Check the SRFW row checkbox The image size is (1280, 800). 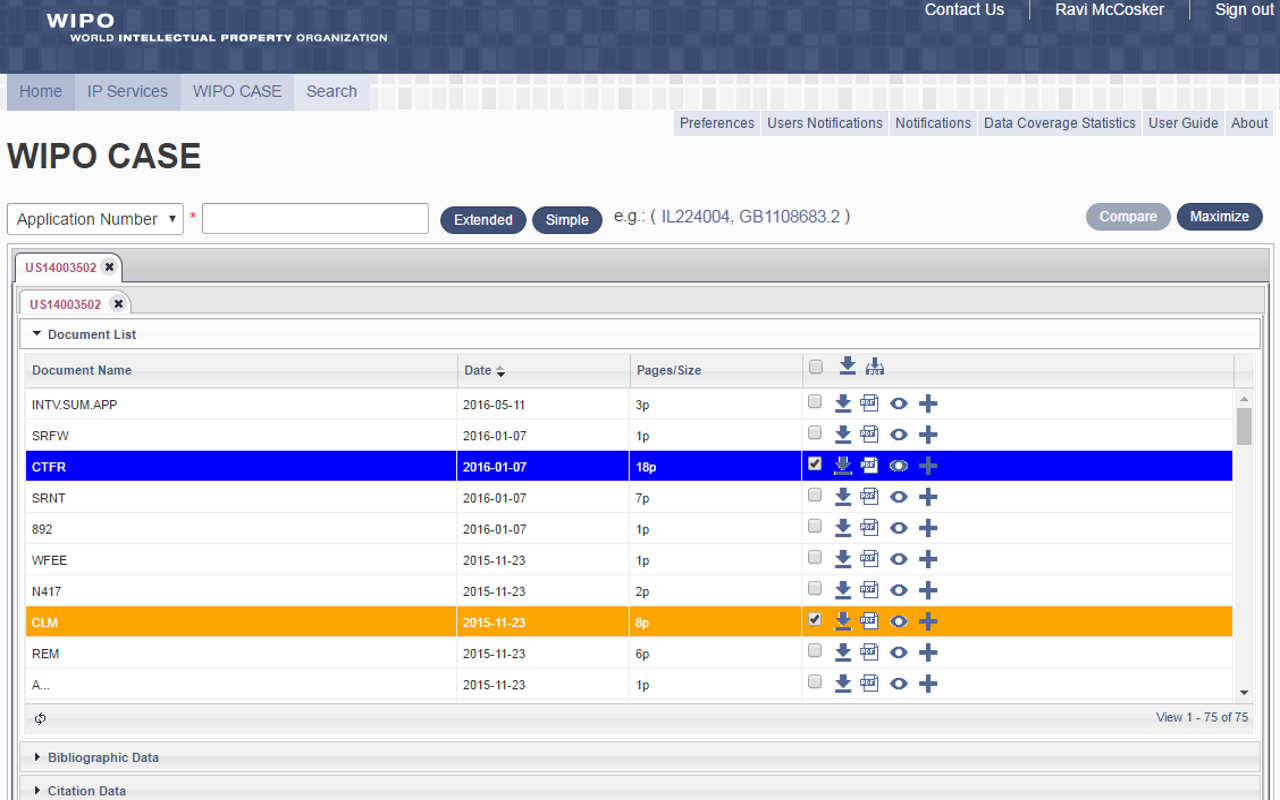(x=815, y=433)
